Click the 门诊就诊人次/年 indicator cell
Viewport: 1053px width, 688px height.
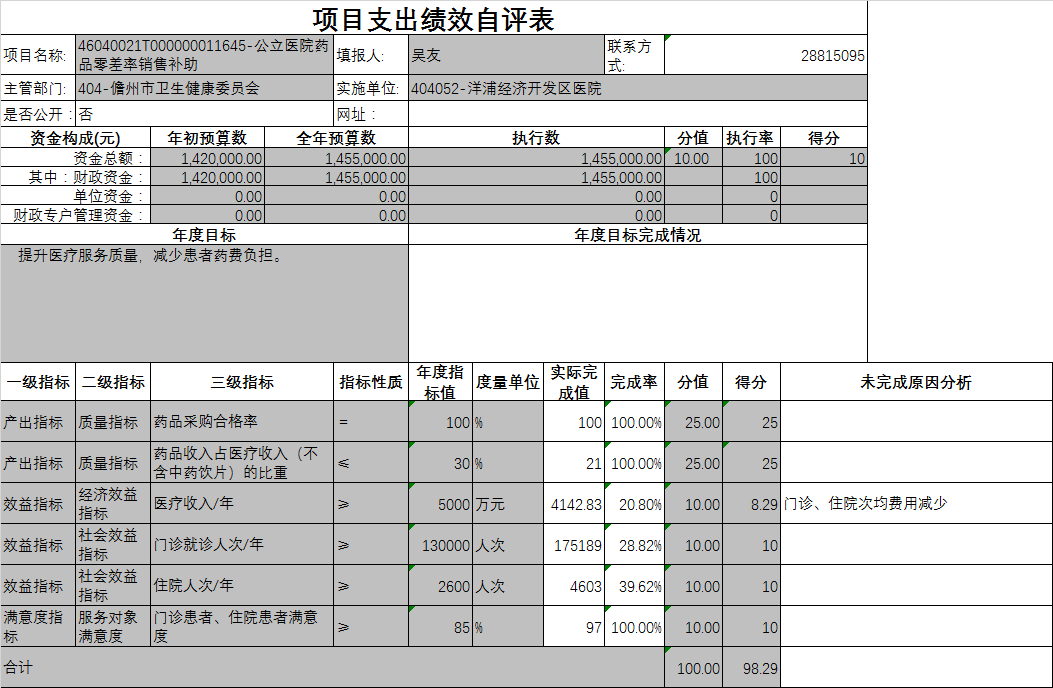242,544
